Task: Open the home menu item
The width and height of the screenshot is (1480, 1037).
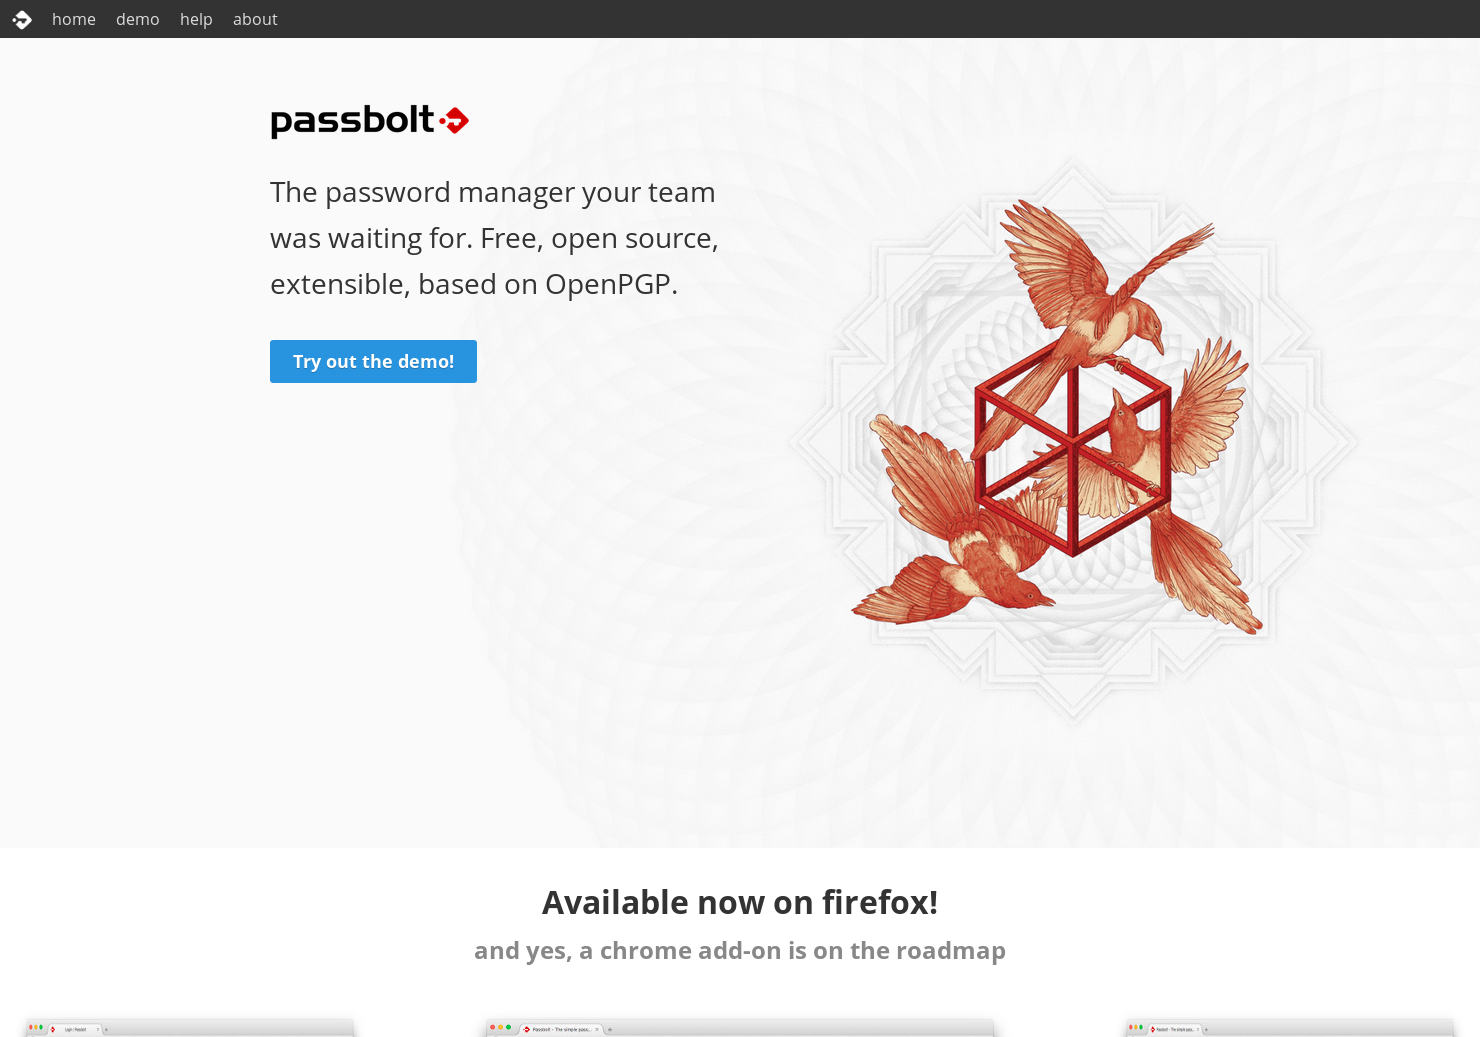Action: 74,19
